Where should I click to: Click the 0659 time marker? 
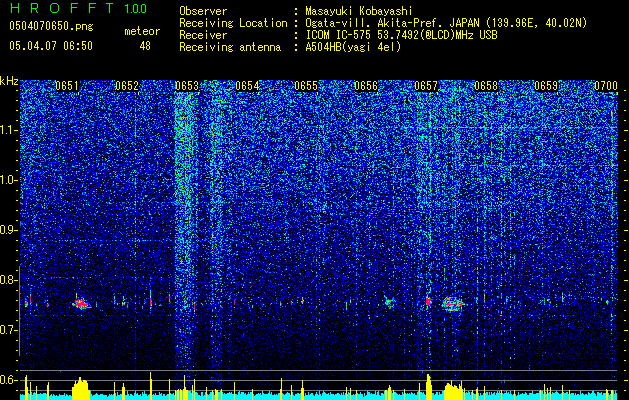[546, 86]
